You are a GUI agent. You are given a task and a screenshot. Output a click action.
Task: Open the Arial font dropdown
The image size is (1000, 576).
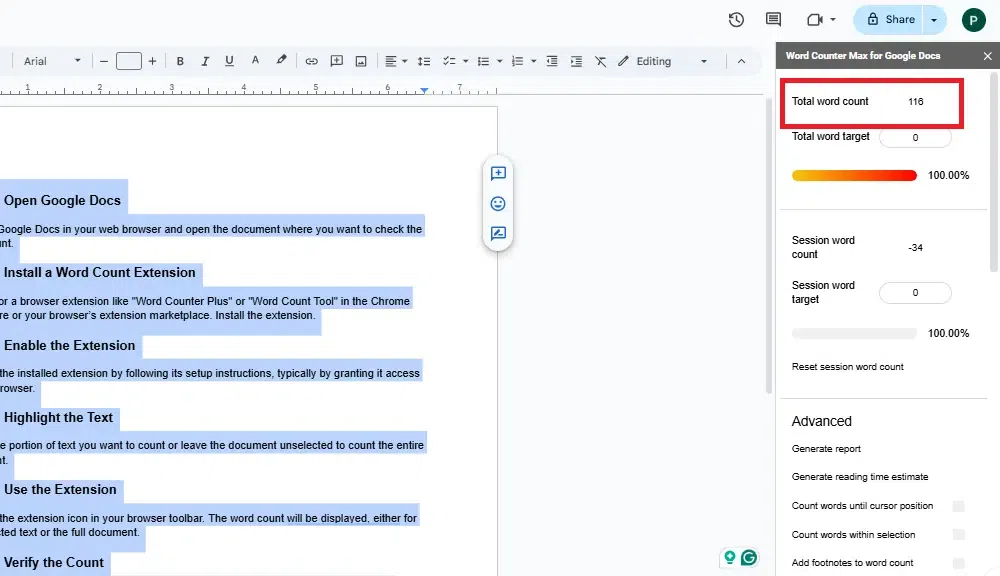pyautogui.click(x=52, y=61)
